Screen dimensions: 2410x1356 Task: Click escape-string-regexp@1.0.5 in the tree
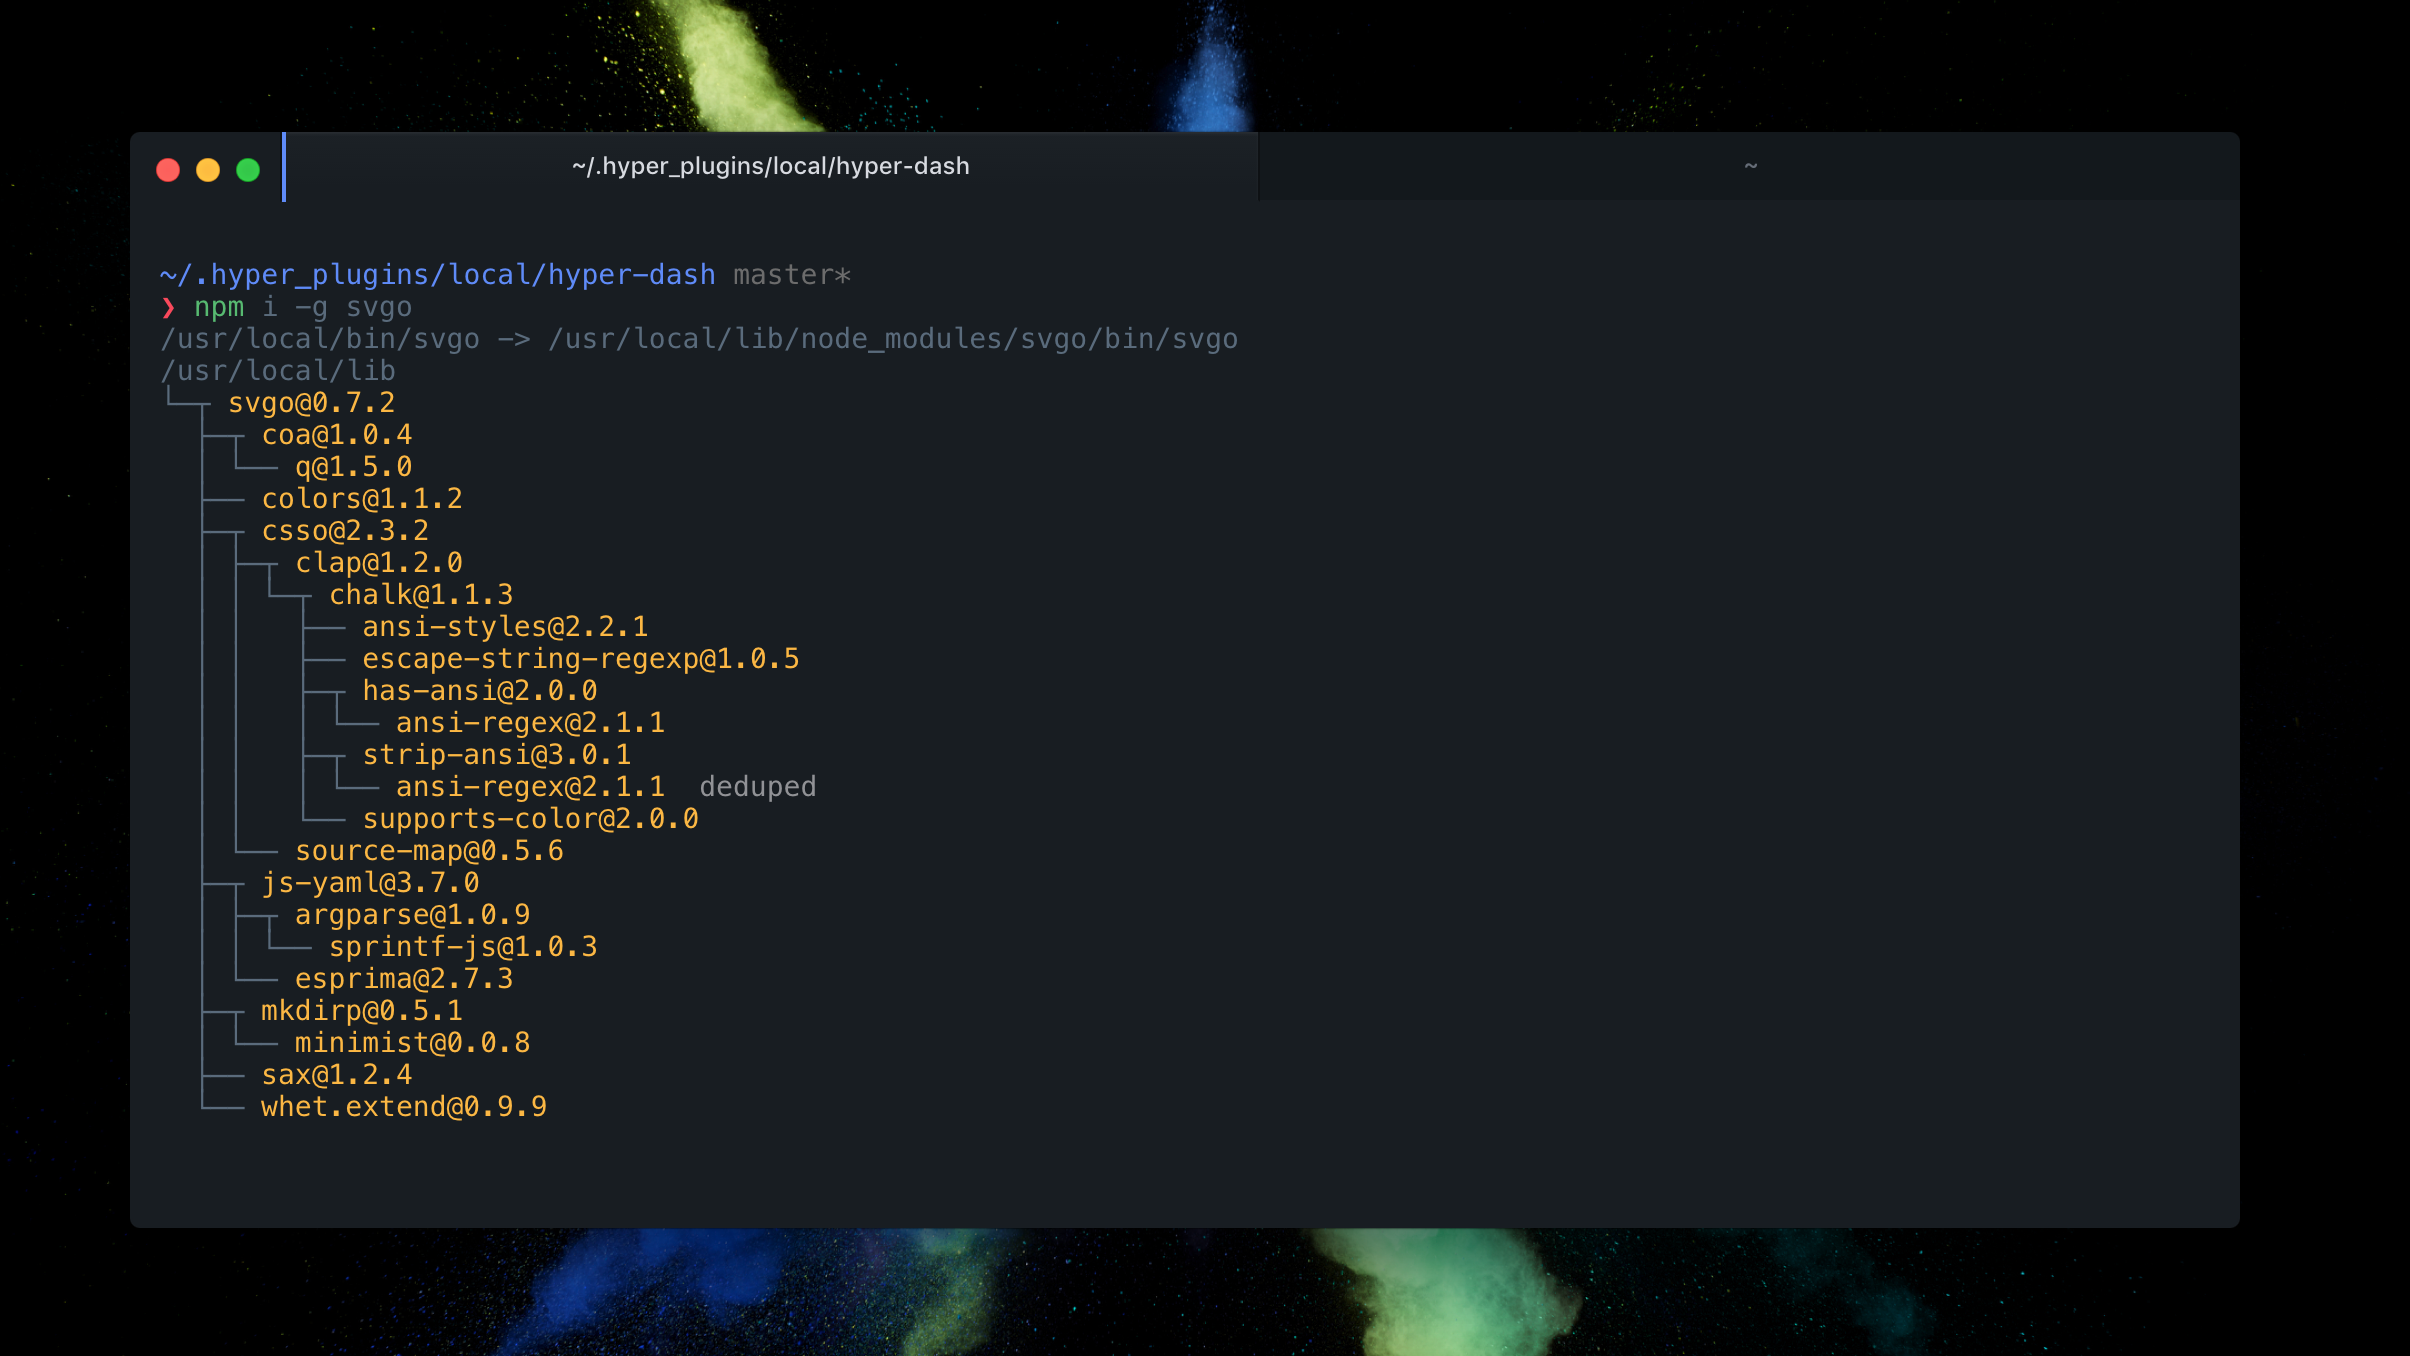click(x=580, y=659)
